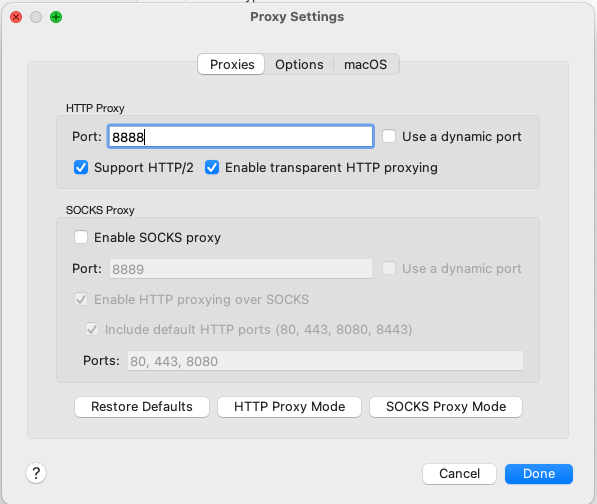The height and width of the screenshot is (504, 597).
Task: Confirm settings with Done button
Action: 539,474
